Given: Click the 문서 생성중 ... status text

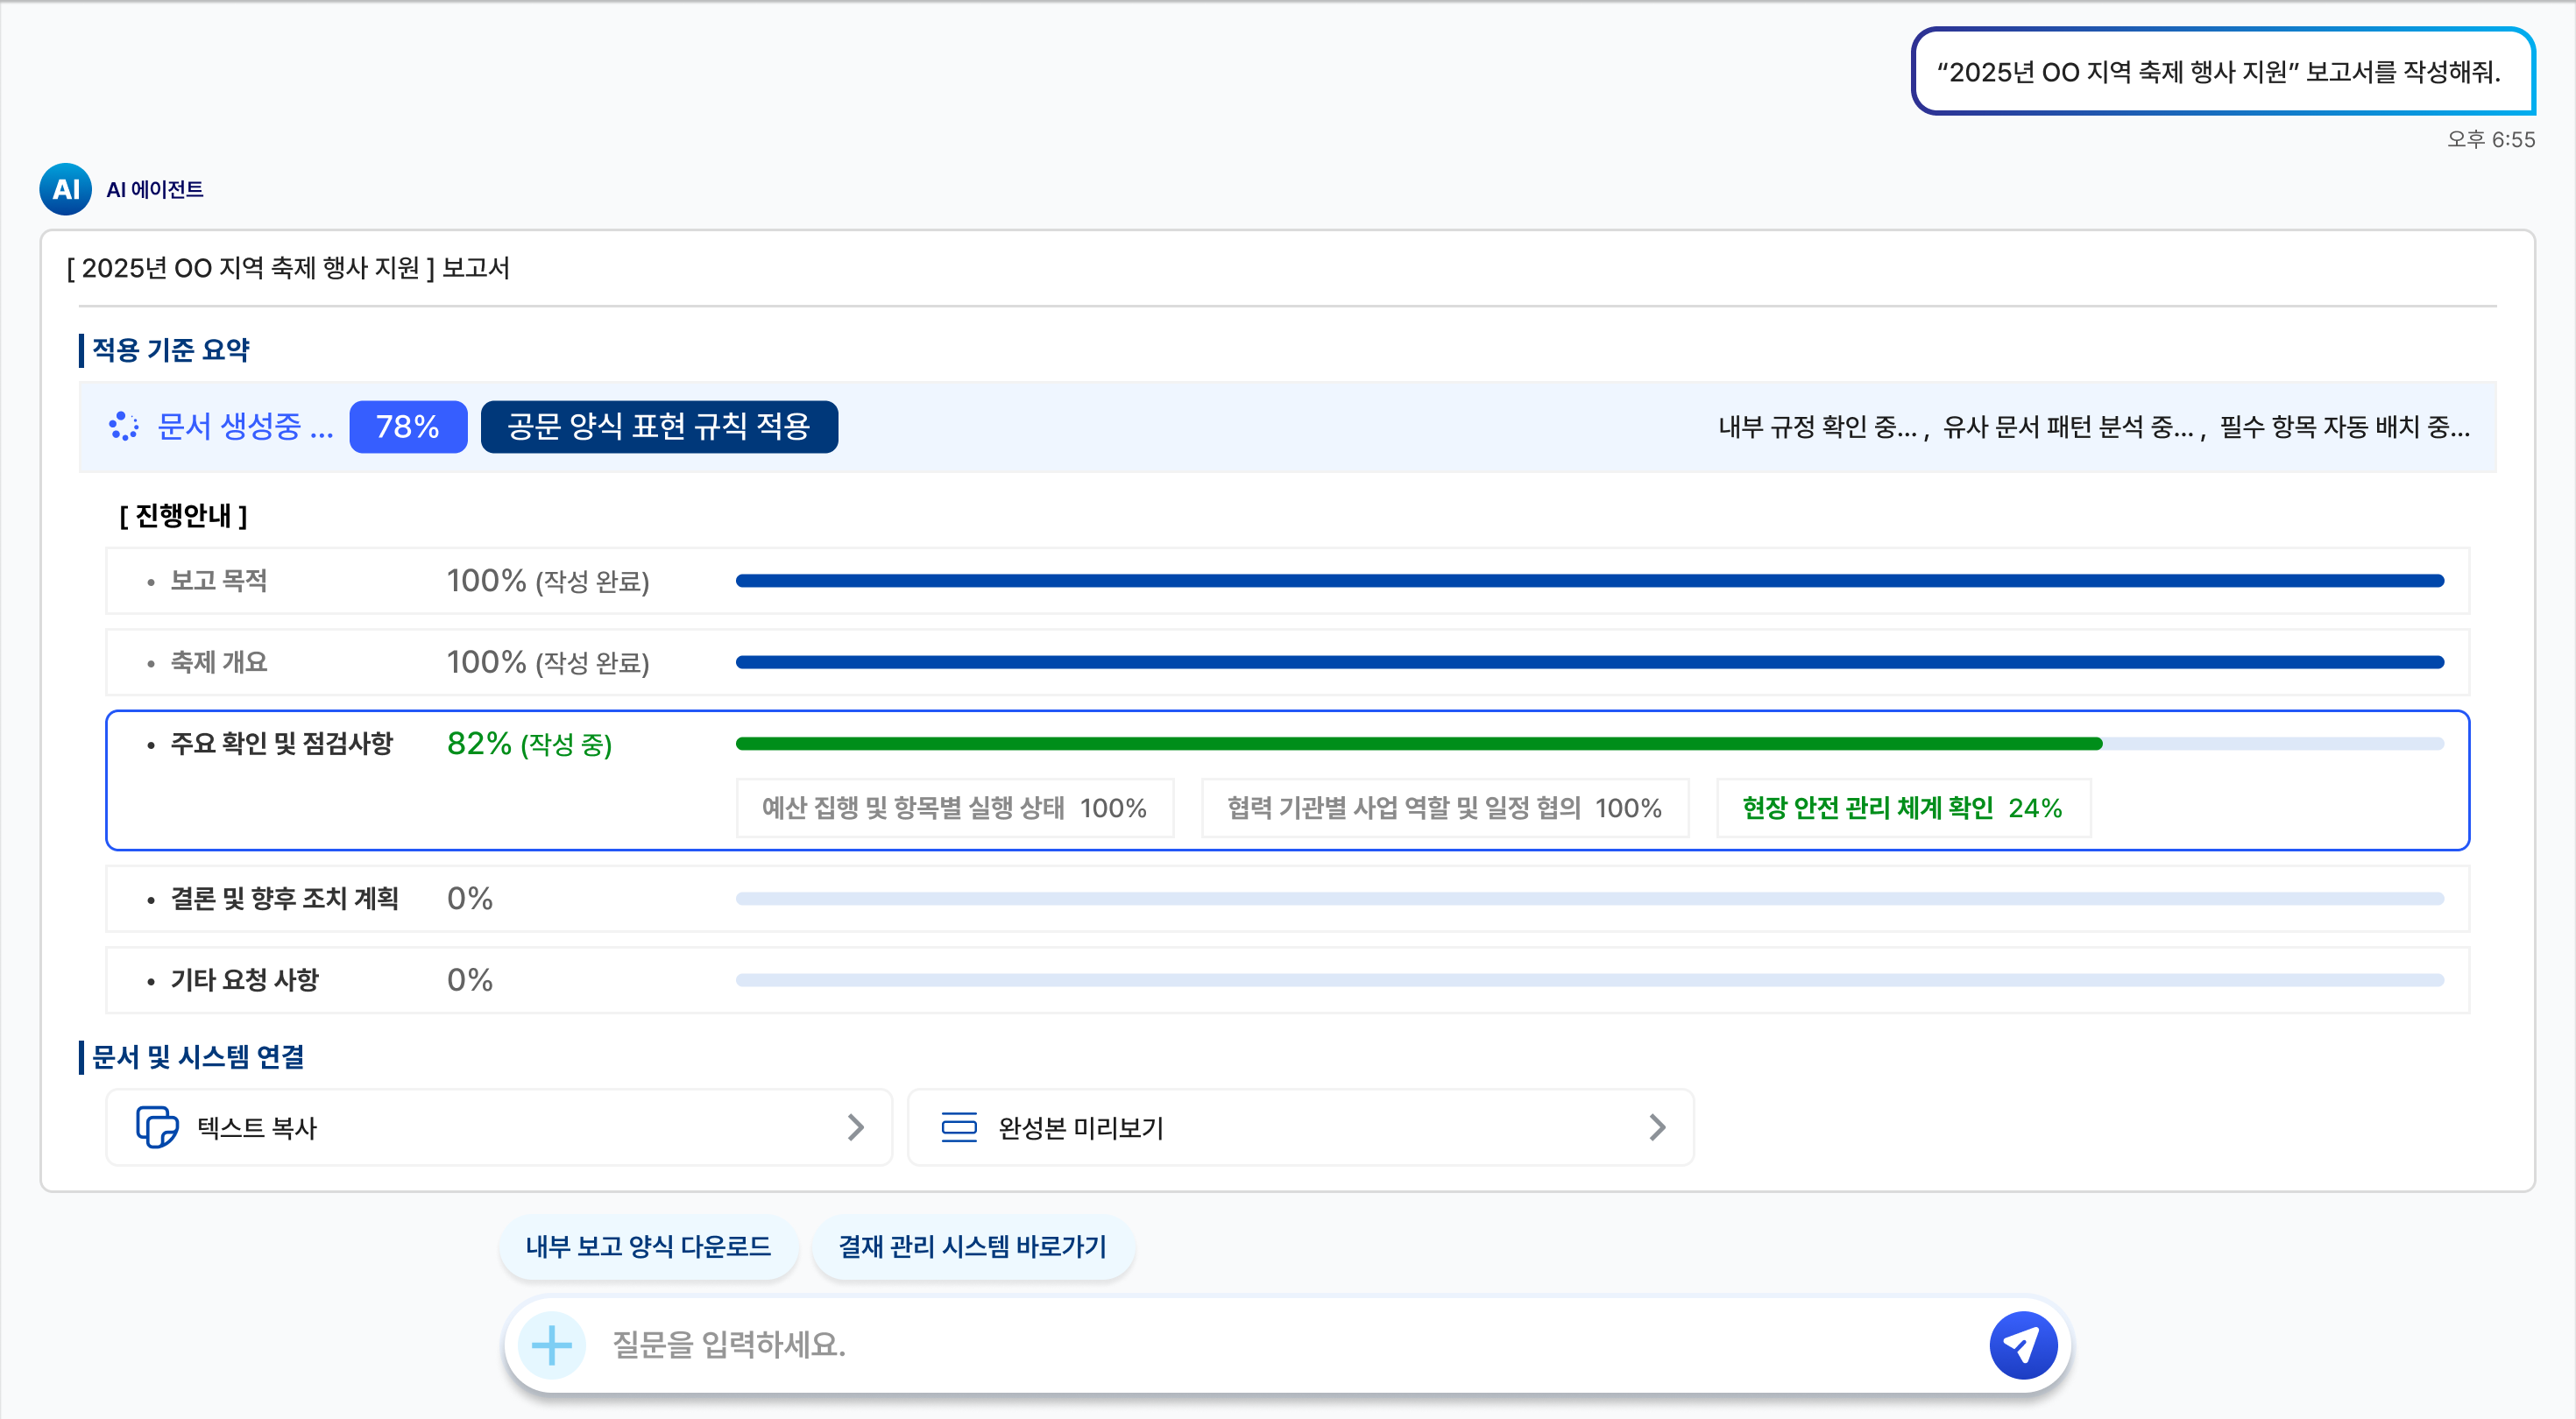Looking at the screenshot, I should [x=245, y=427].
